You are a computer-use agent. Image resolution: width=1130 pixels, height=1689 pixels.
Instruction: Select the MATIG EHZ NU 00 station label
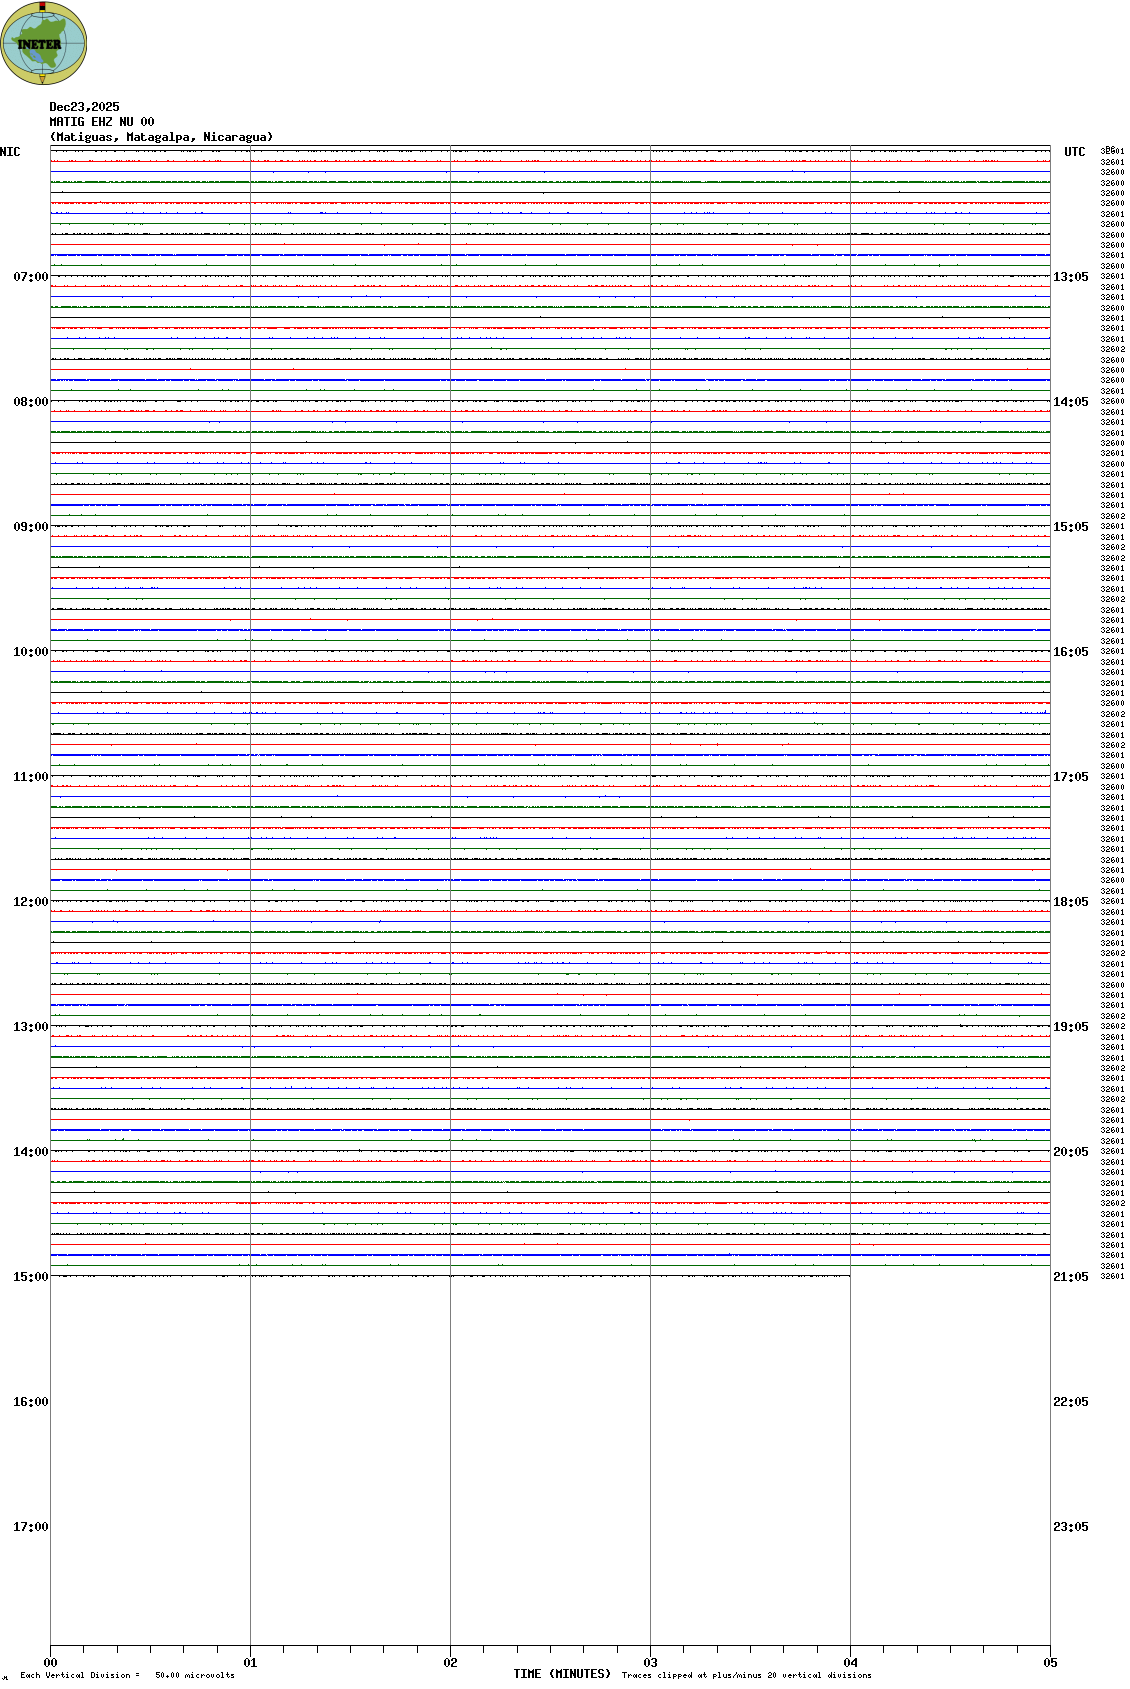click(x=102, y=122)
